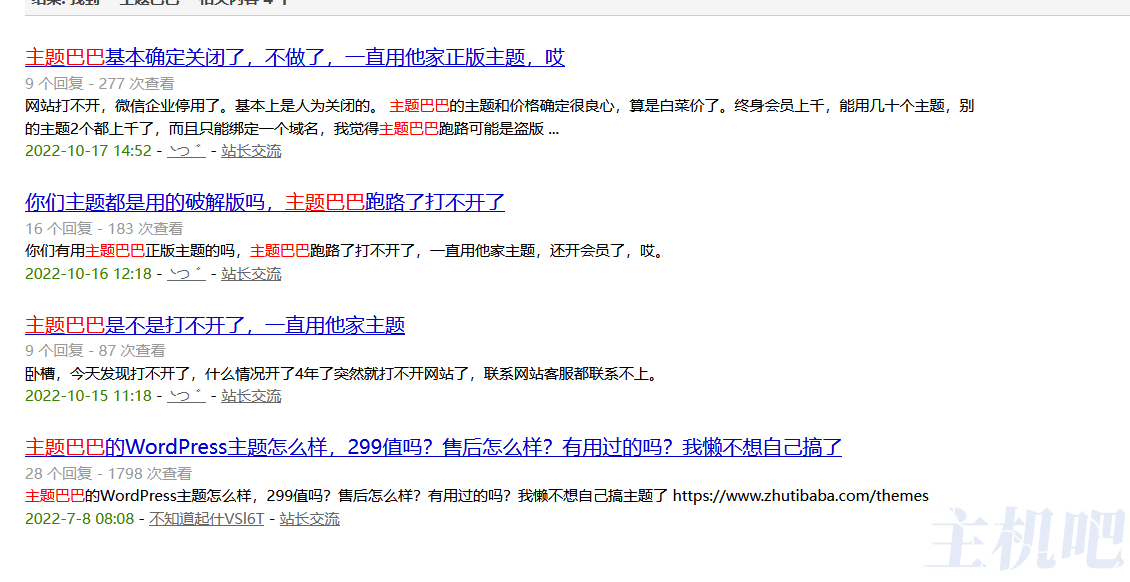Screen dimensions: 1130x582
Task: Click text '28 个回复 - 1798 次查看'
Action: (109, 473)
